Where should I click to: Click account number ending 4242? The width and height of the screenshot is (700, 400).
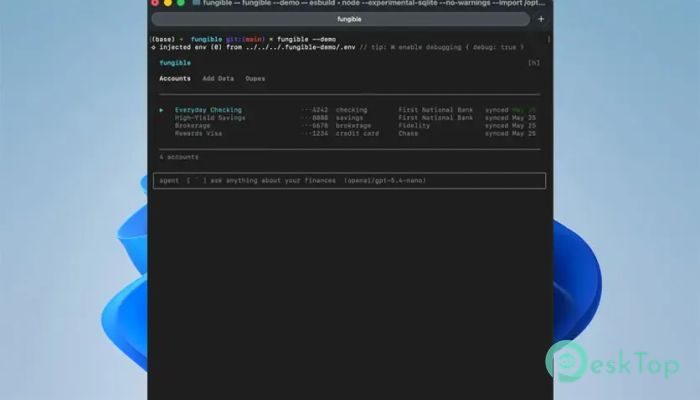point(315,110)
